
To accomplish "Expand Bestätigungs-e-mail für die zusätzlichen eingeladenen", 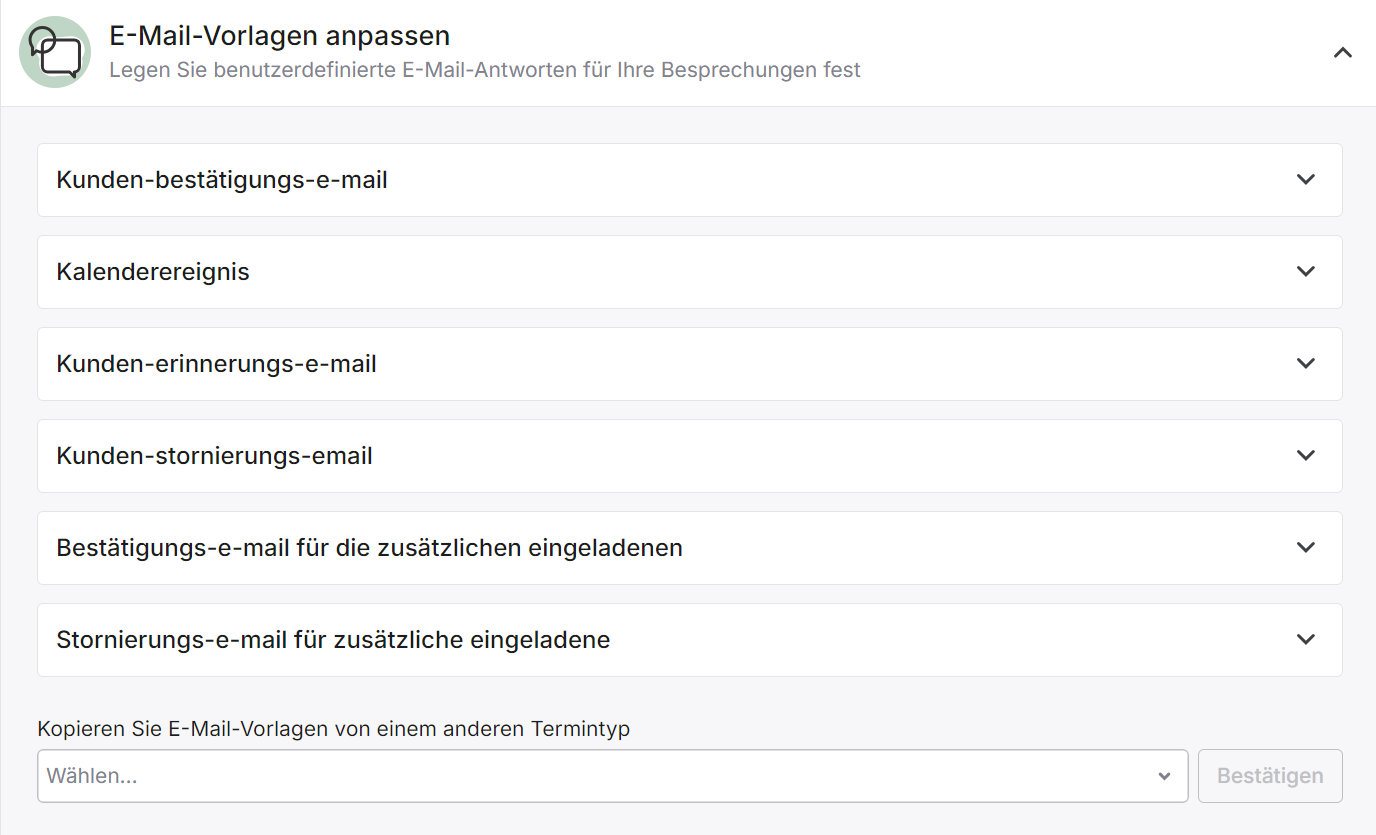I will pyautogui.click(x=689, y=548).
